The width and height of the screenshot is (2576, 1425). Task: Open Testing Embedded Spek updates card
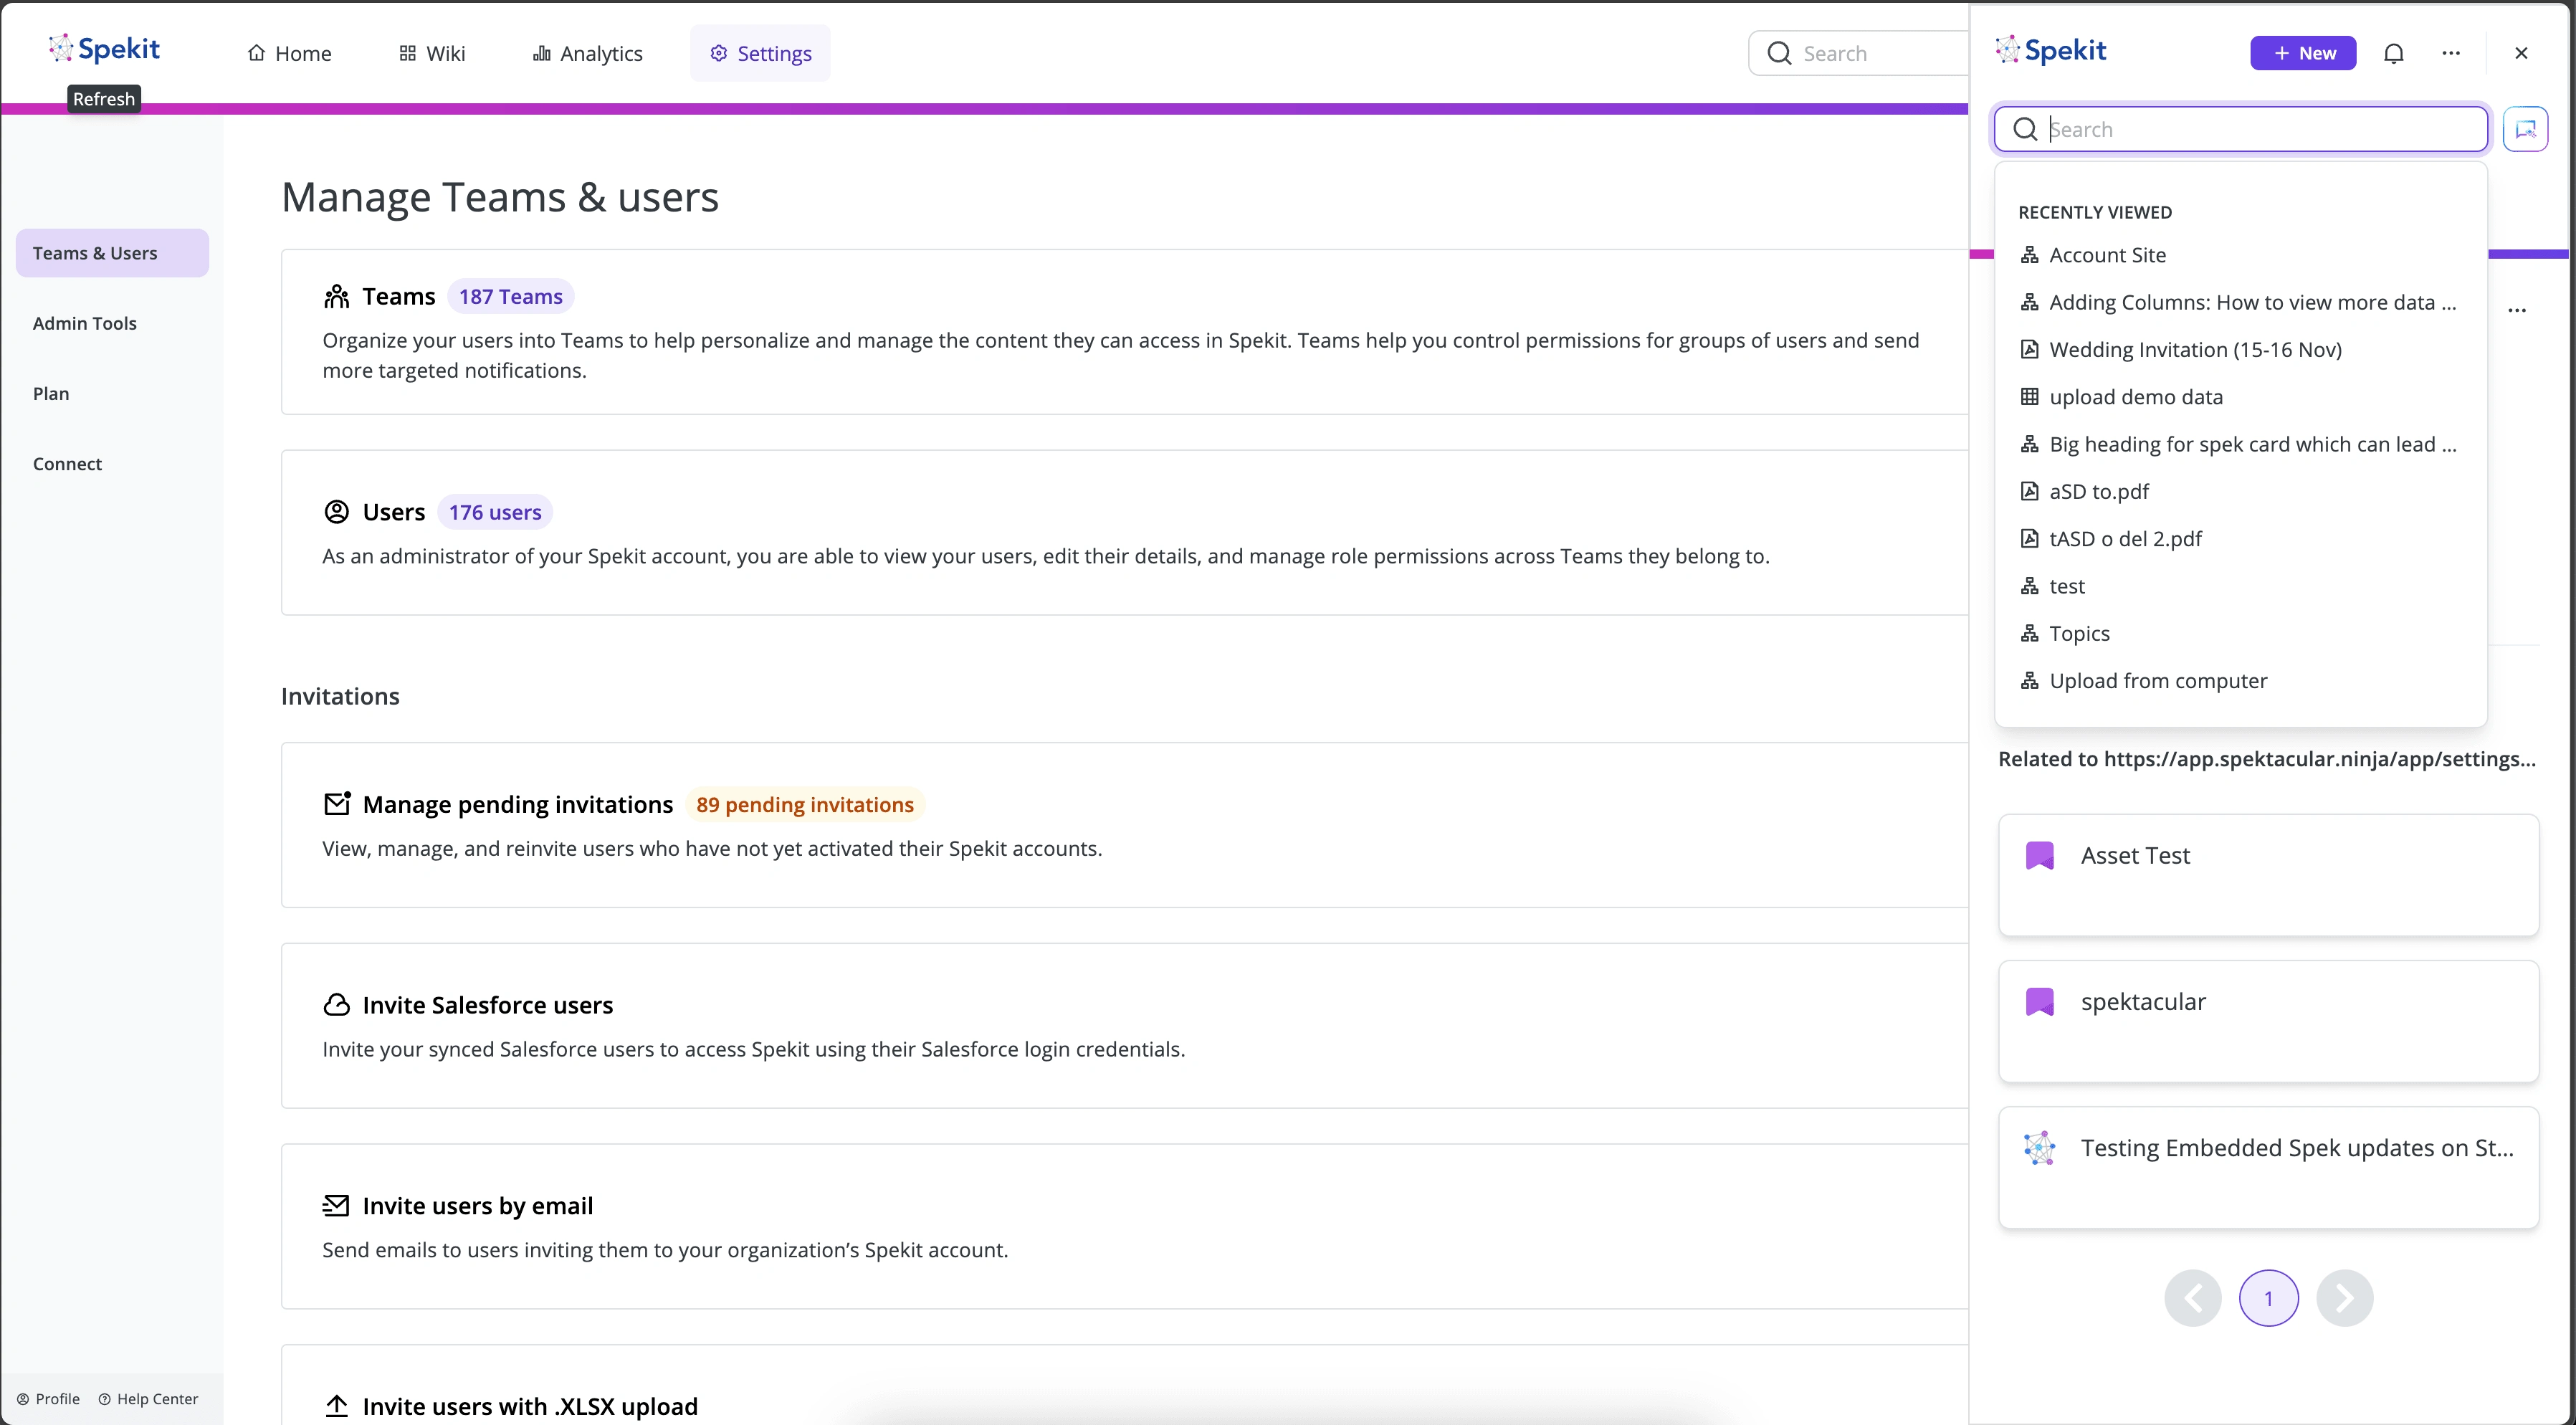click(2268, 1167)
